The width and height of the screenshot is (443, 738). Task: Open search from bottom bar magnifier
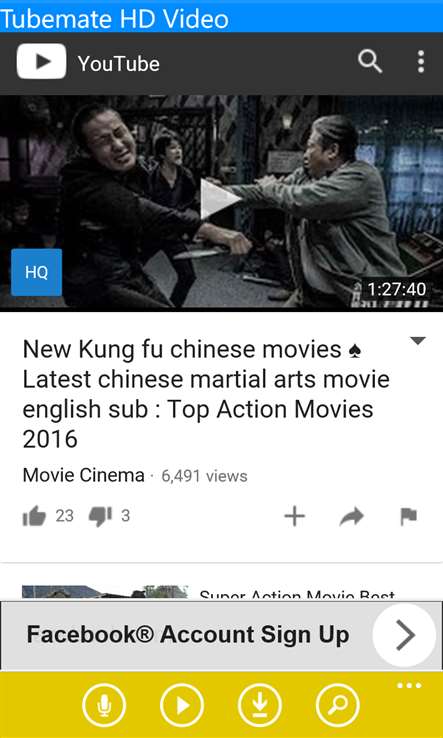[338, 706]
